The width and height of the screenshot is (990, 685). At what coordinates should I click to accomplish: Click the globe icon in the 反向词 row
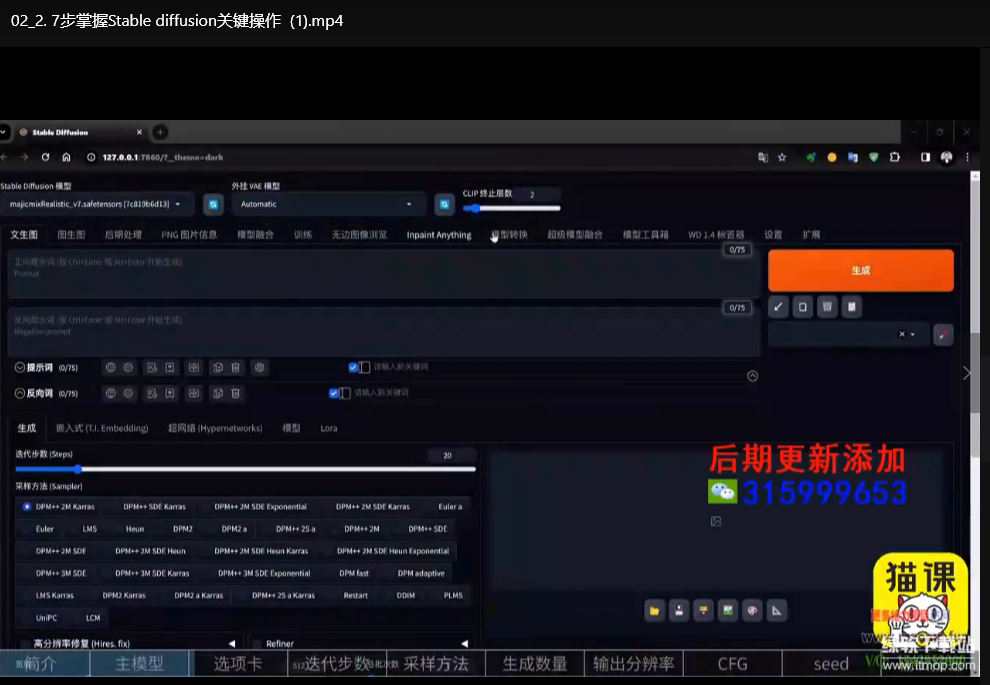(x=110, y=393)
